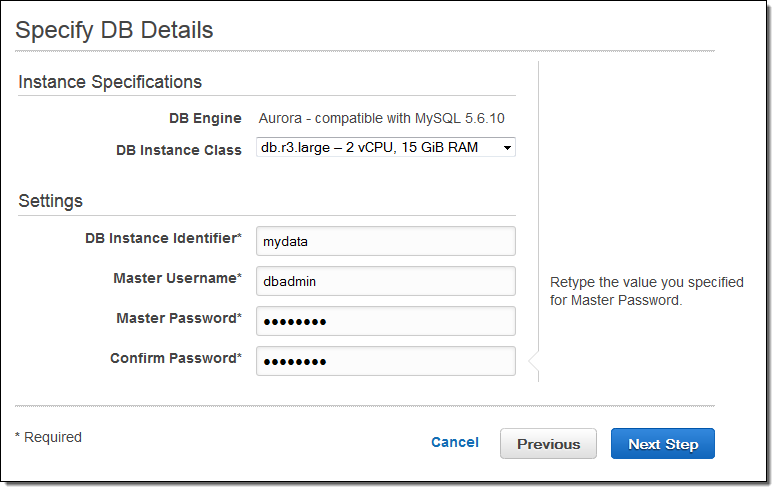Screen dimensions: 777x492
Task: Click the Retype the value help text
Action: click(646, 291)
